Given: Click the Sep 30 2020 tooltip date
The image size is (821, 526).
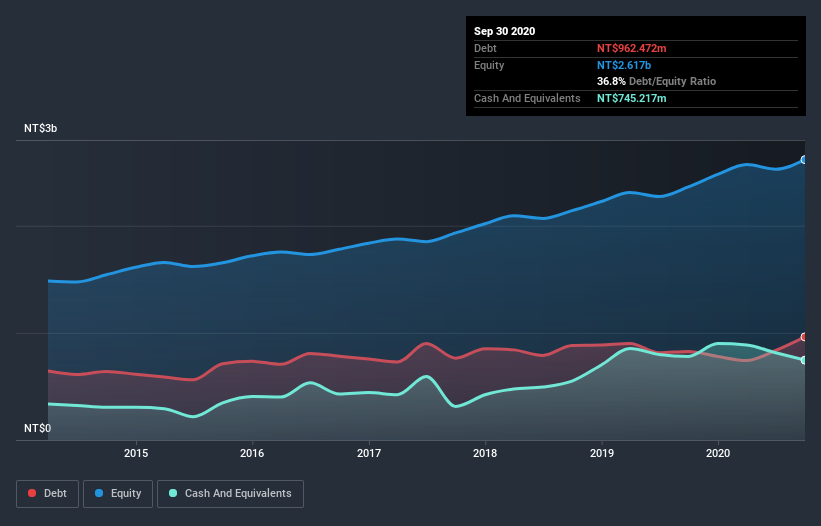Looking at the screenshot, I should point(504,31).
